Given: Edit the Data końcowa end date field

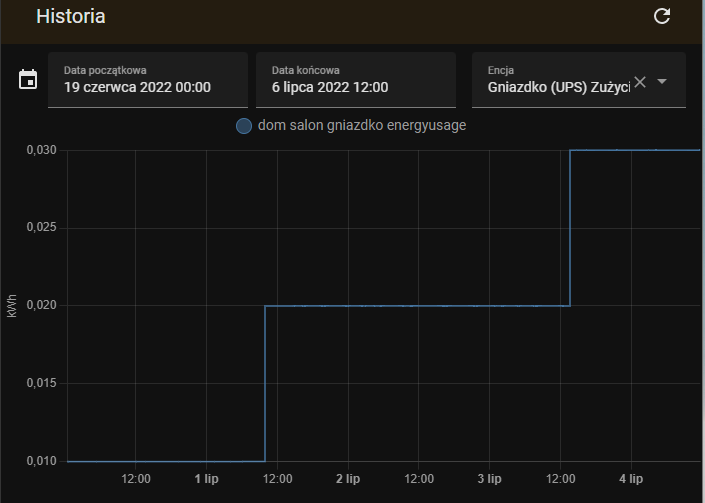Looking at the screenshot, I should coord(356,80).
